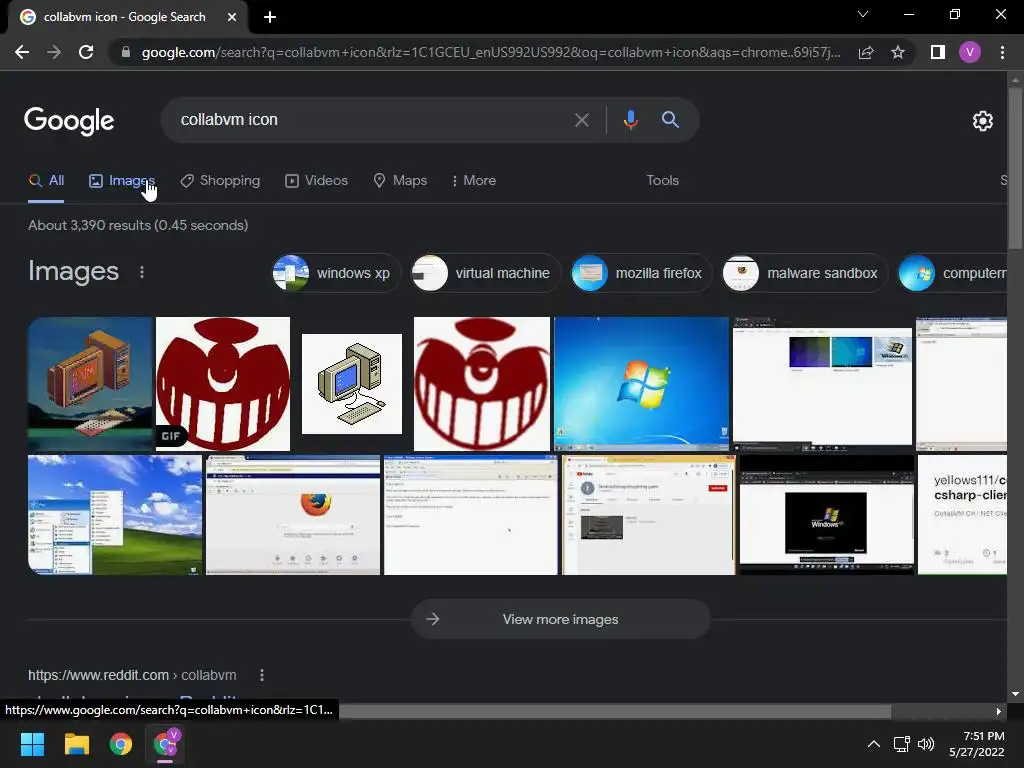The image size is (1024, 768).
Task: Go back to the previous page
Action: [22, 52]
